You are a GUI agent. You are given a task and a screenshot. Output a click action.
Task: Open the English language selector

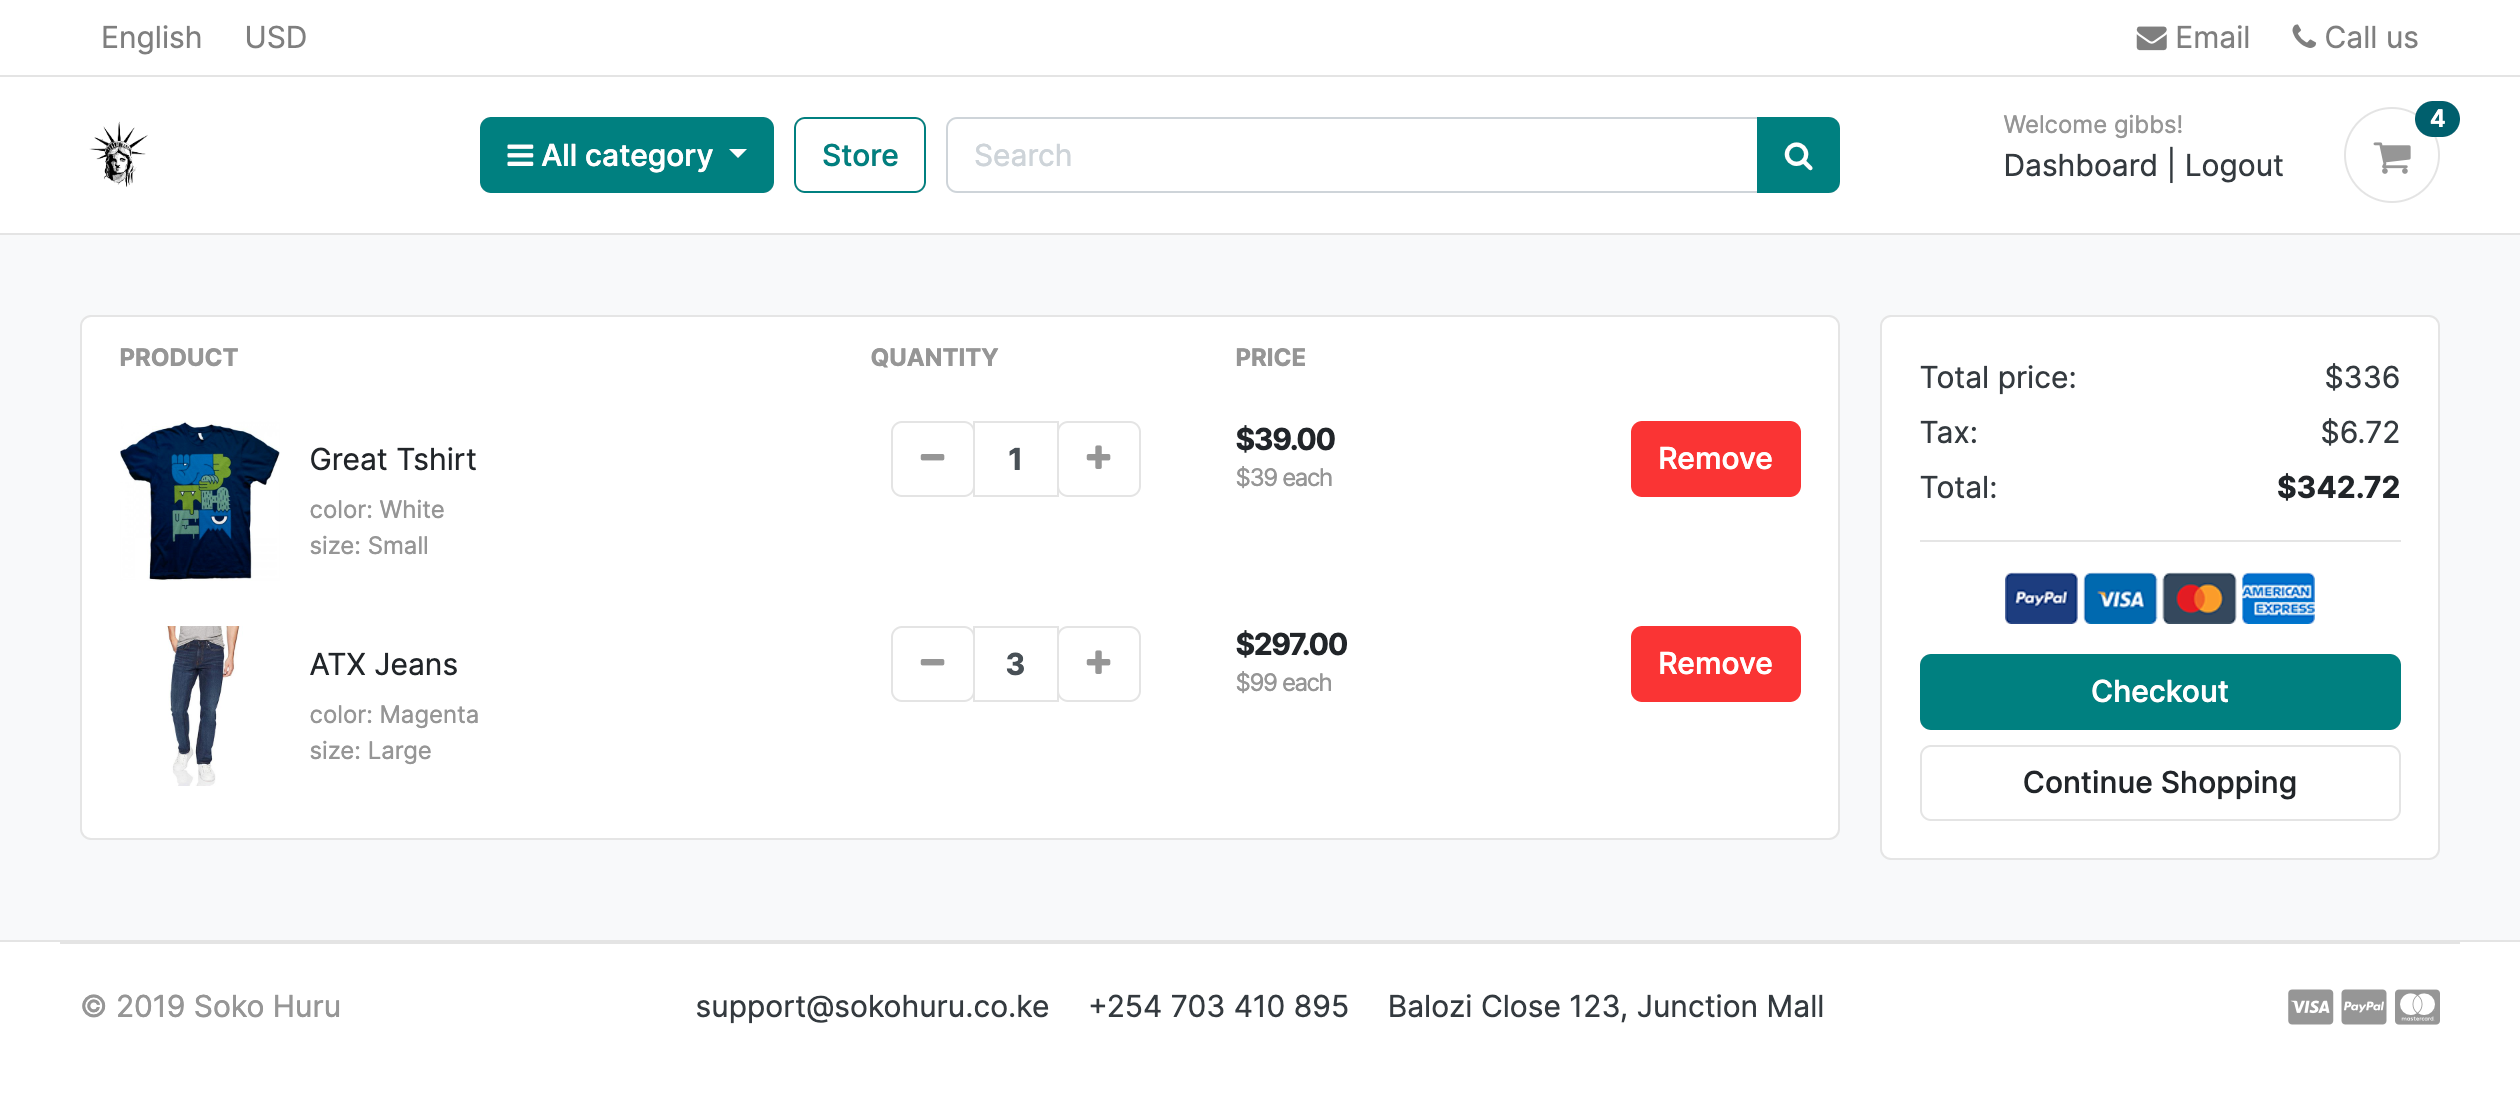pyautogui.click(x=151, y=38)
